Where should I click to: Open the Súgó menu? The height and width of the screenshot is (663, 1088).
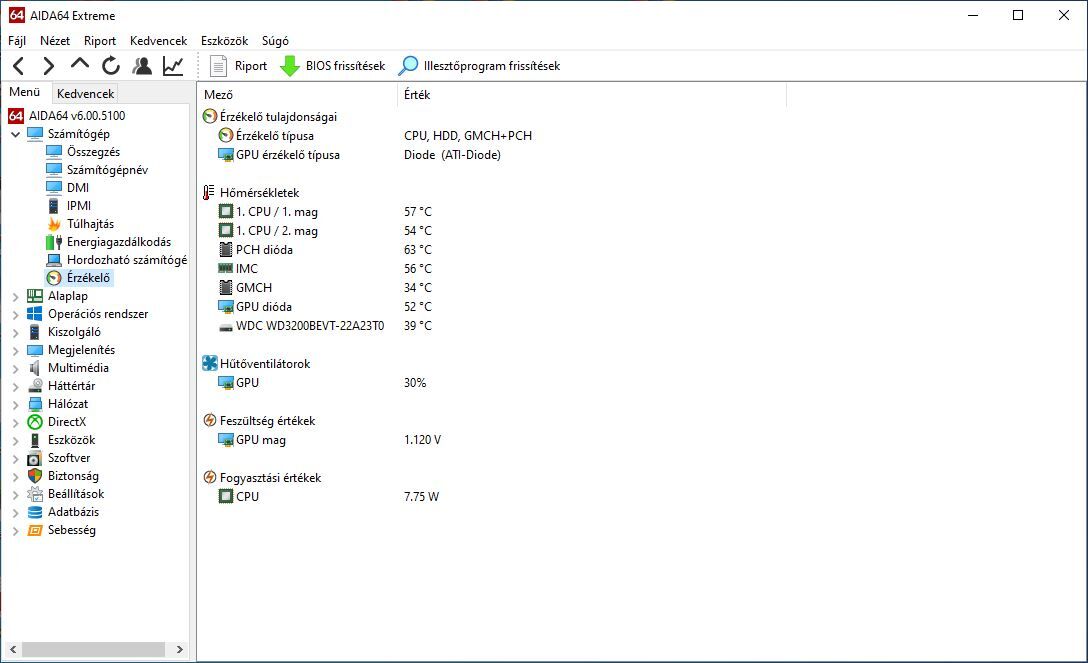click(275, 41)
